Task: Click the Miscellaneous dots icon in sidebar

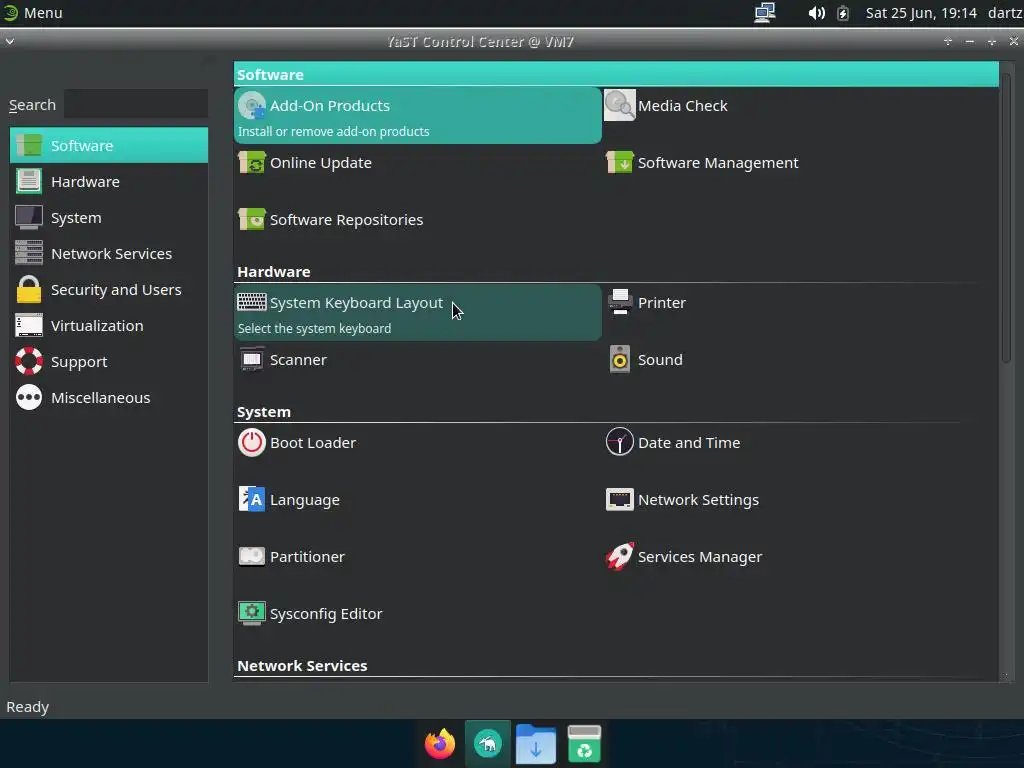Action: click(x=29, y=397)
